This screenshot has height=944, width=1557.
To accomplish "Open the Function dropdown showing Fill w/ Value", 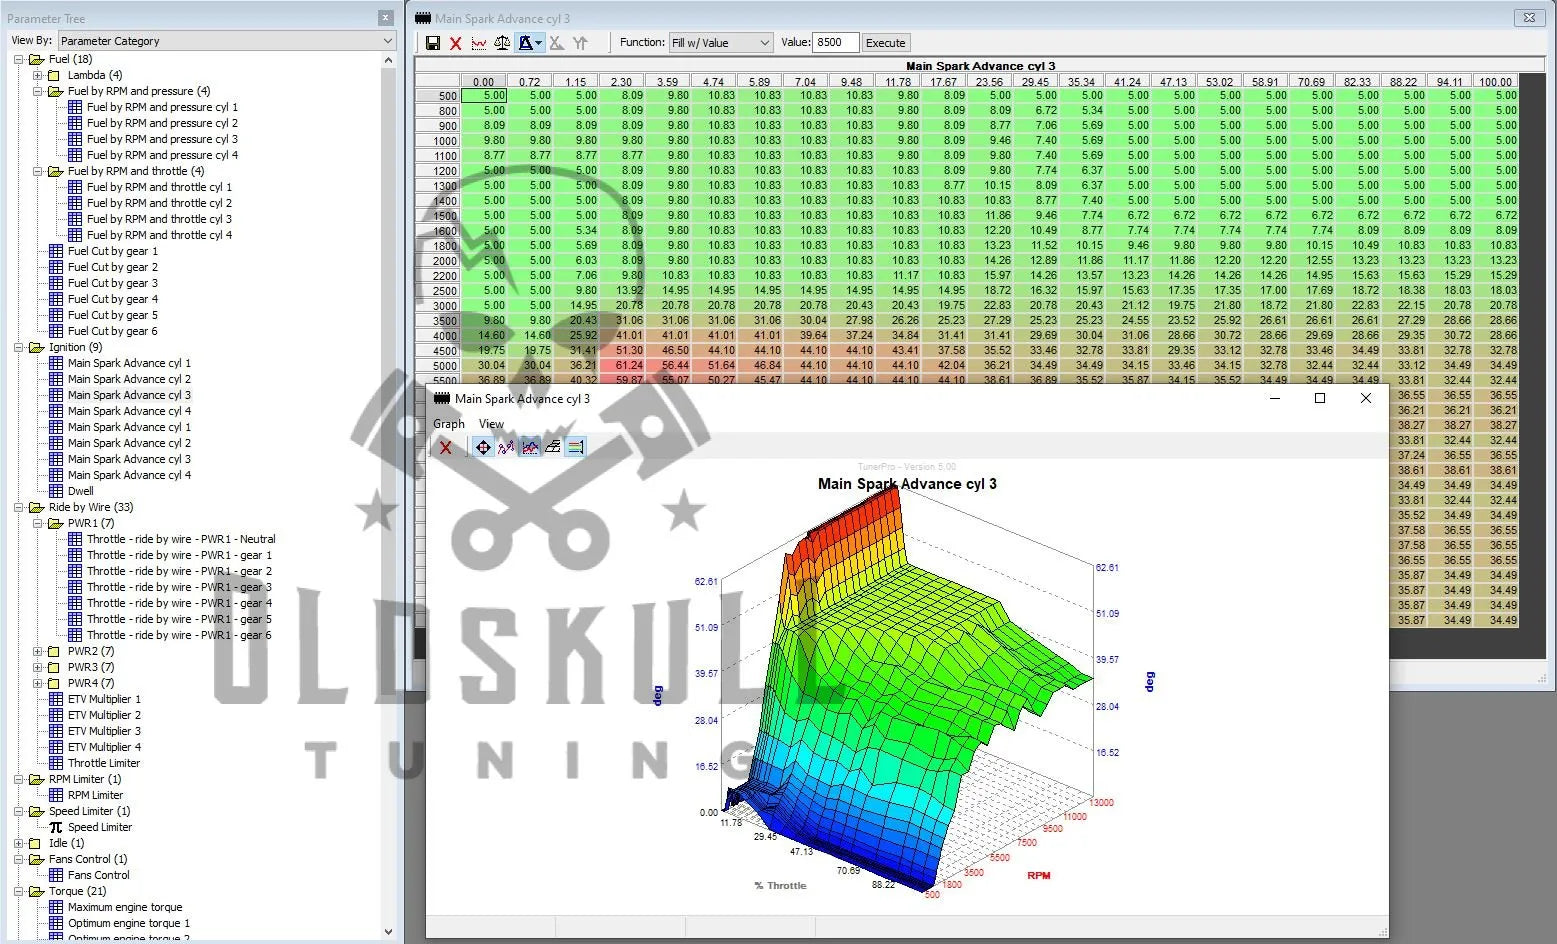I will tap(720, 43).
